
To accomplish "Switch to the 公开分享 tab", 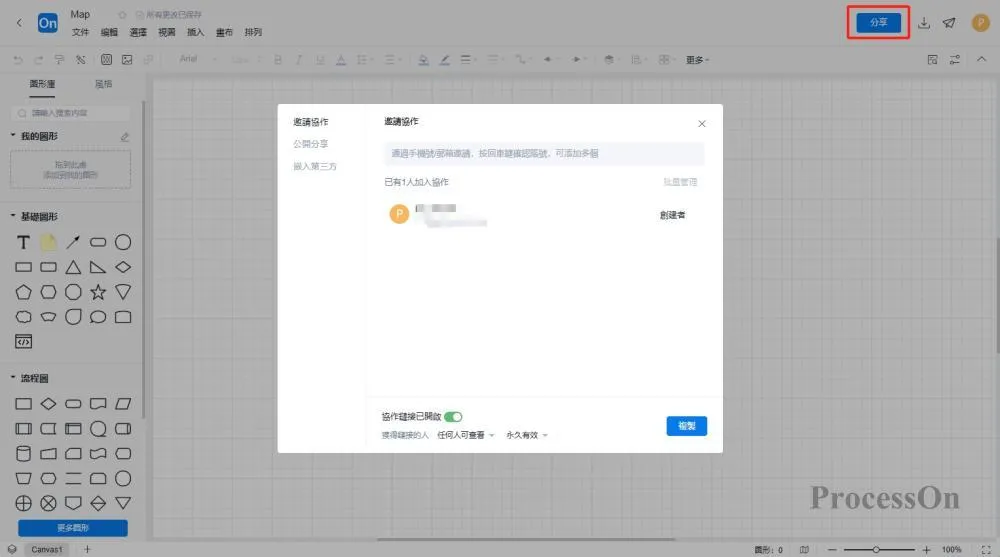I will pos(310,144).
